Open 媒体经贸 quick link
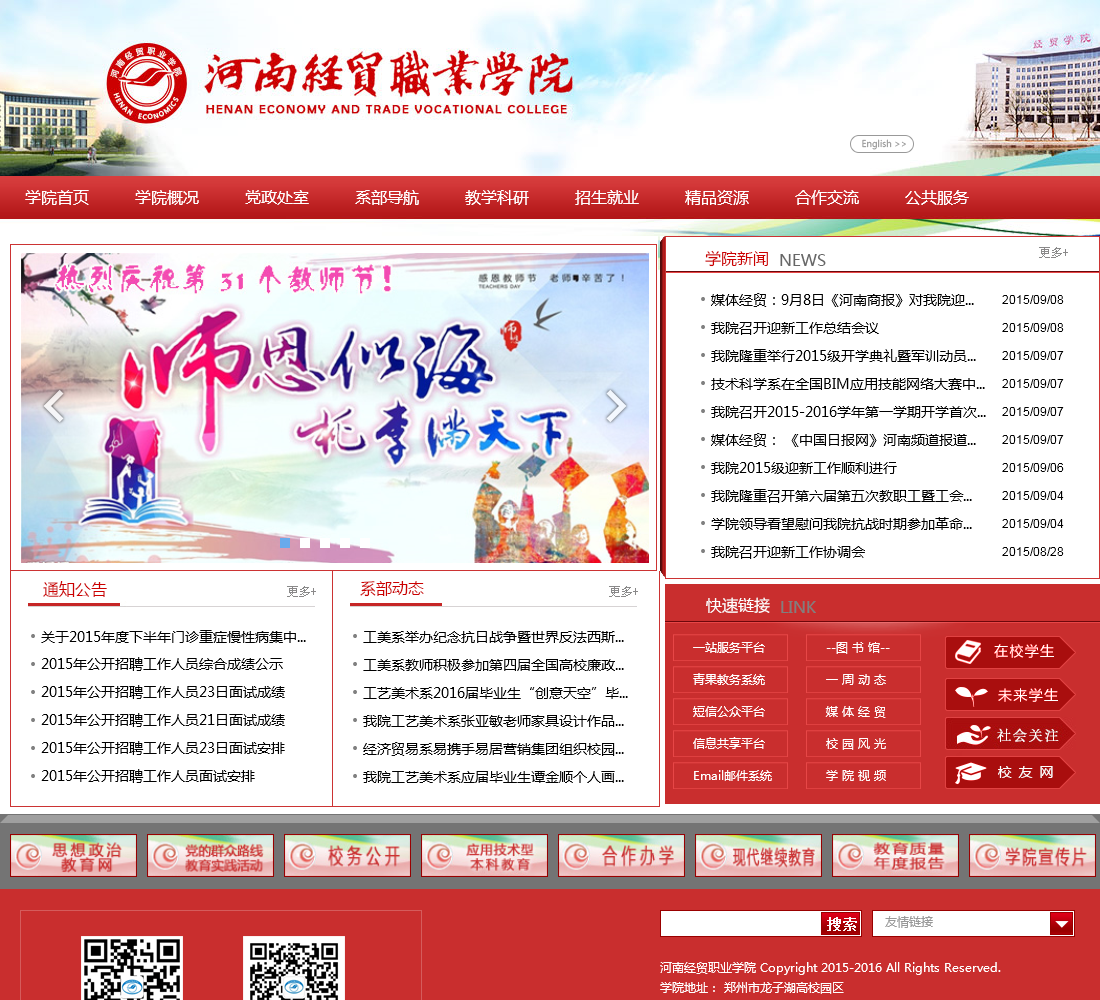 pos(863,712)
